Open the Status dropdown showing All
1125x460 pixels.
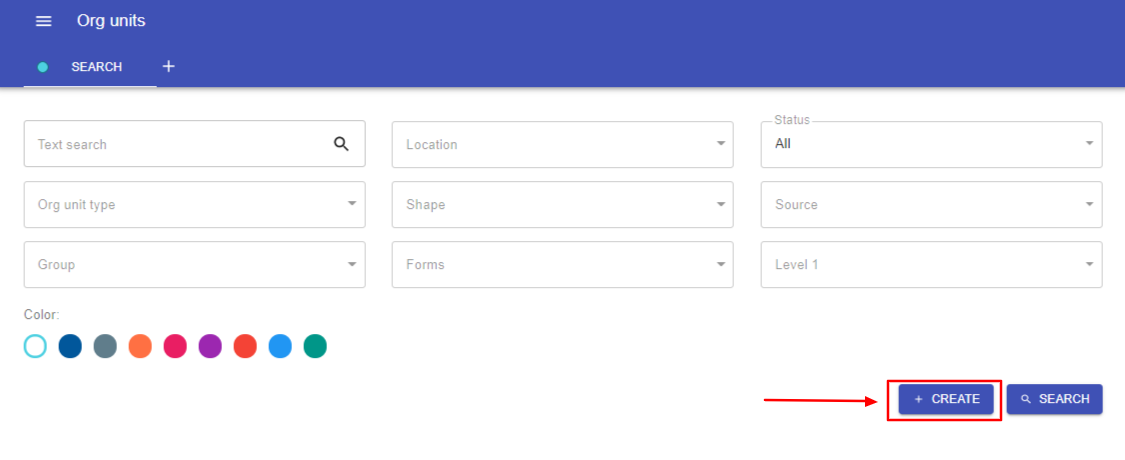tap(931, 144)
